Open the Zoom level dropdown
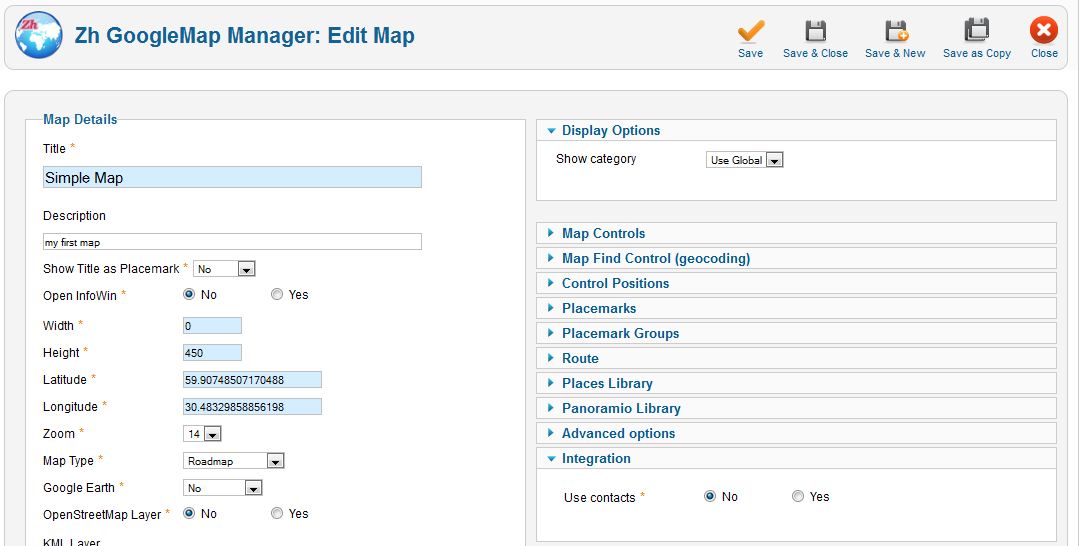This screenshot has height=546, width=1080. 202,434
